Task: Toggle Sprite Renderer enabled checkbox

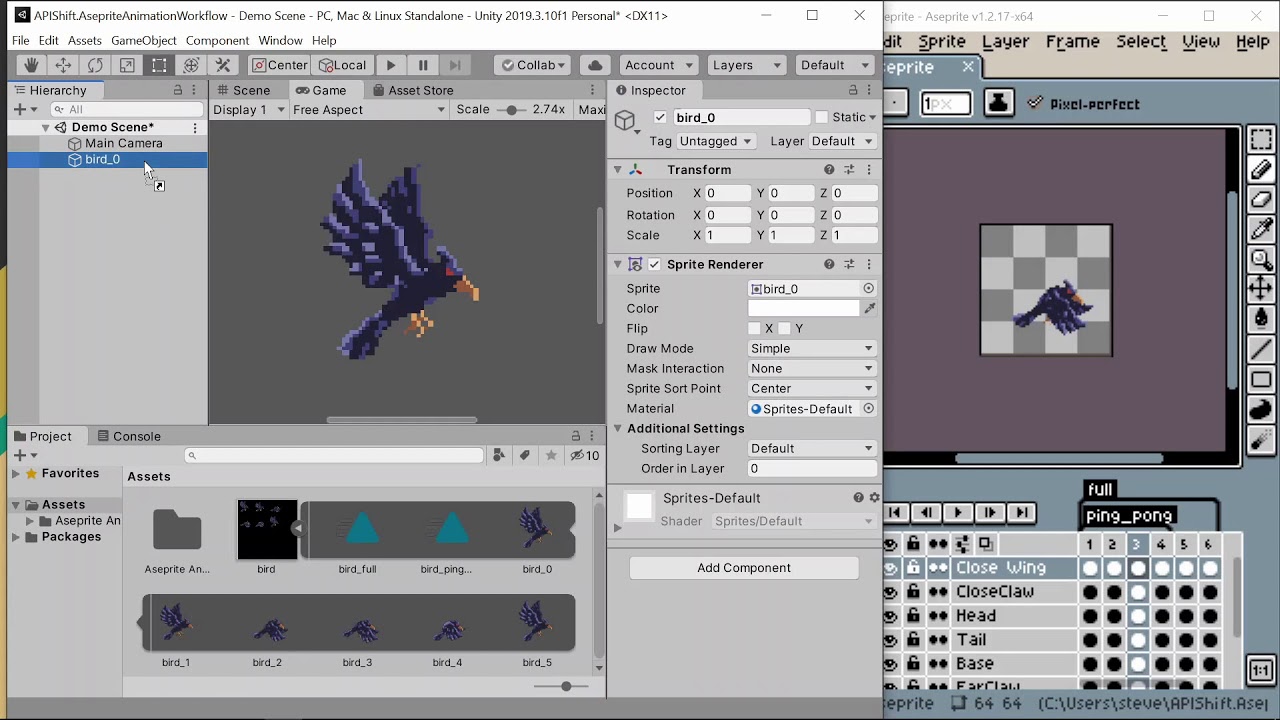Action: click(x=654, y=264)
